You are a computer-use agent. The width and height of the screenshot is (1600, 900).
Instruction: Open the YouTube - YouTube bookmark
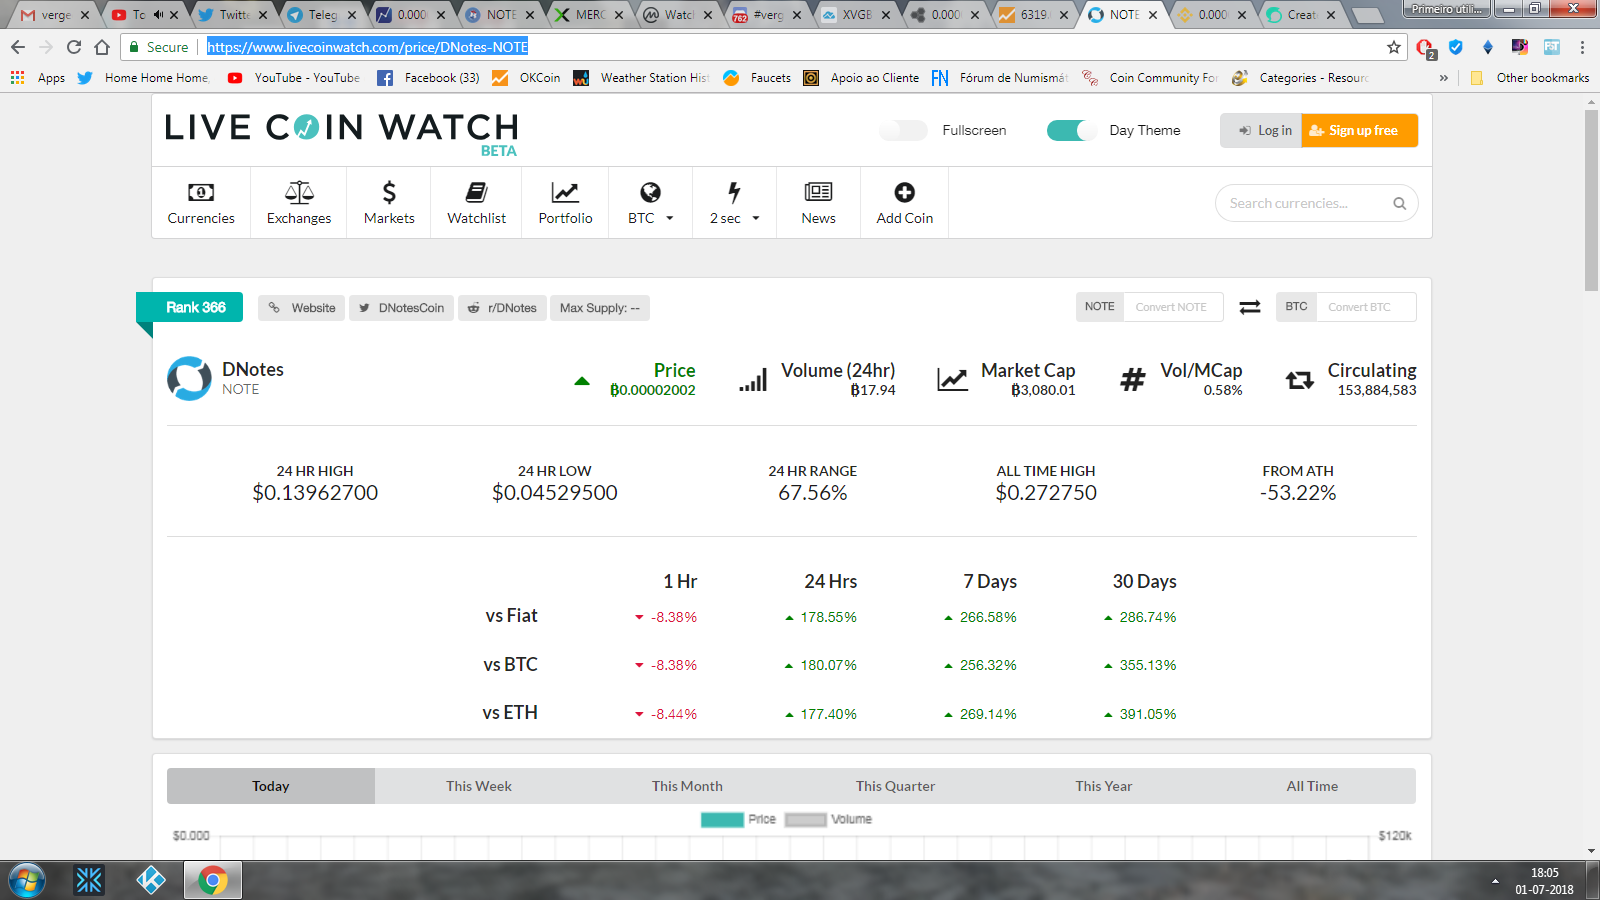[294, 77]
